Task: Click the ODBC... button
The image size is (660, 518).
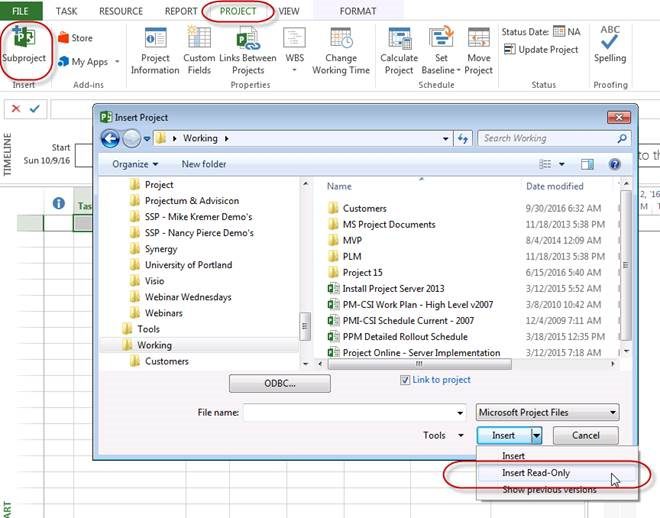Action: coord(280,383)
